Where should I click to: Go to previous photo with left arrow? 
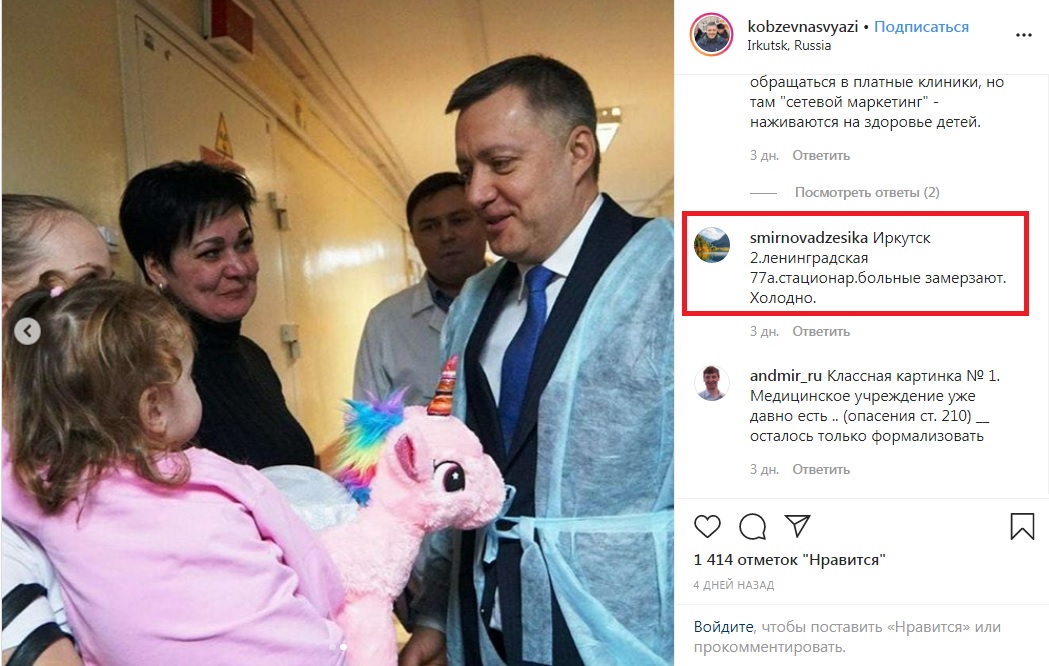(x=27, y=331)
